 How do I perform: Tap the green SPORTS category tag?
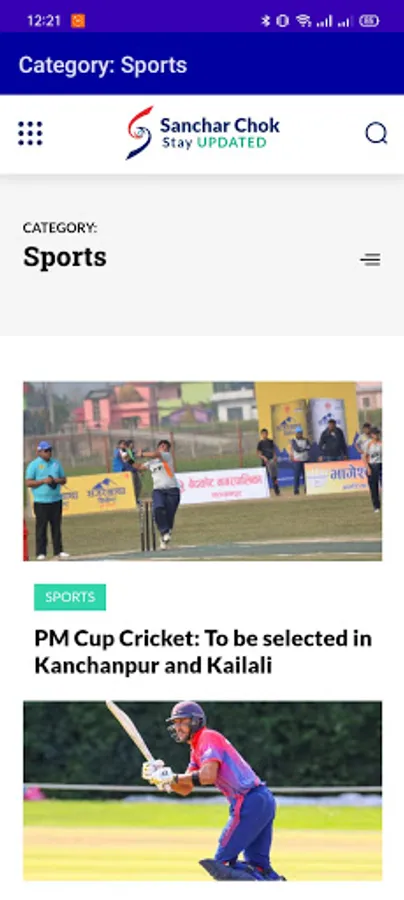[x=70, y=597]
